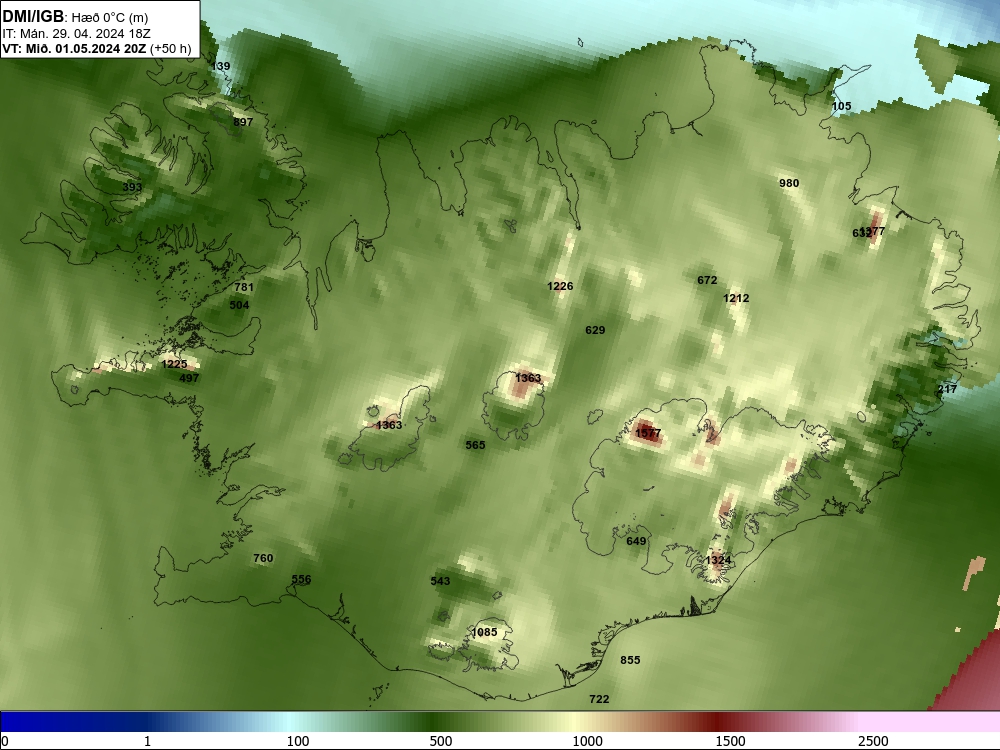Click the 'IT: Mán. 29. 04. 2024 18Z' line
The image size is (1000, 750).
(x=77, y=34)
